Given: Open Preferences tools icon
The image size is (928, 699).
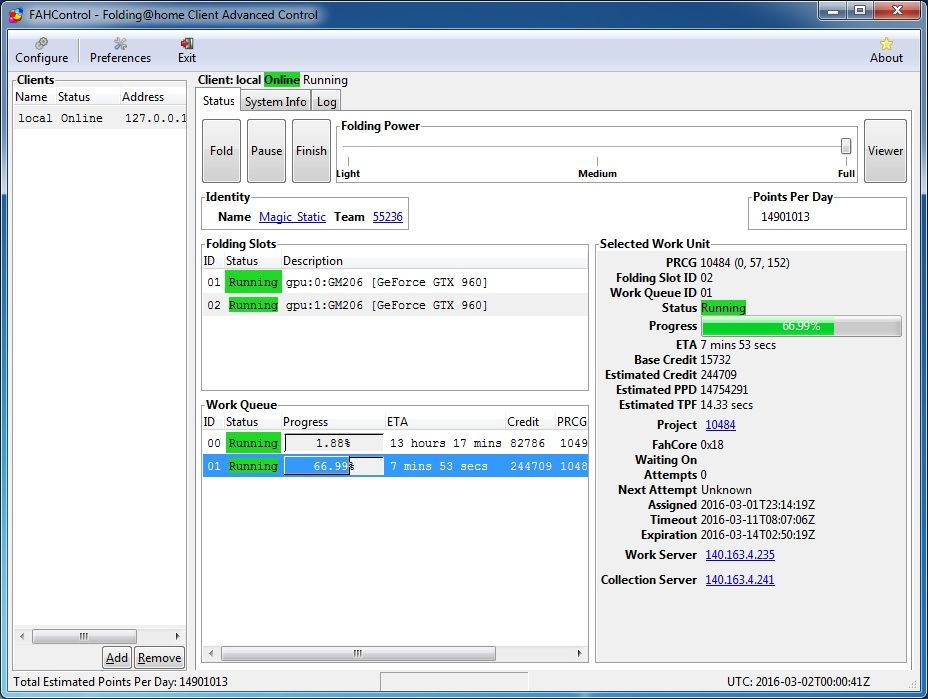Looking at the screenshot, I should point(120,43).
